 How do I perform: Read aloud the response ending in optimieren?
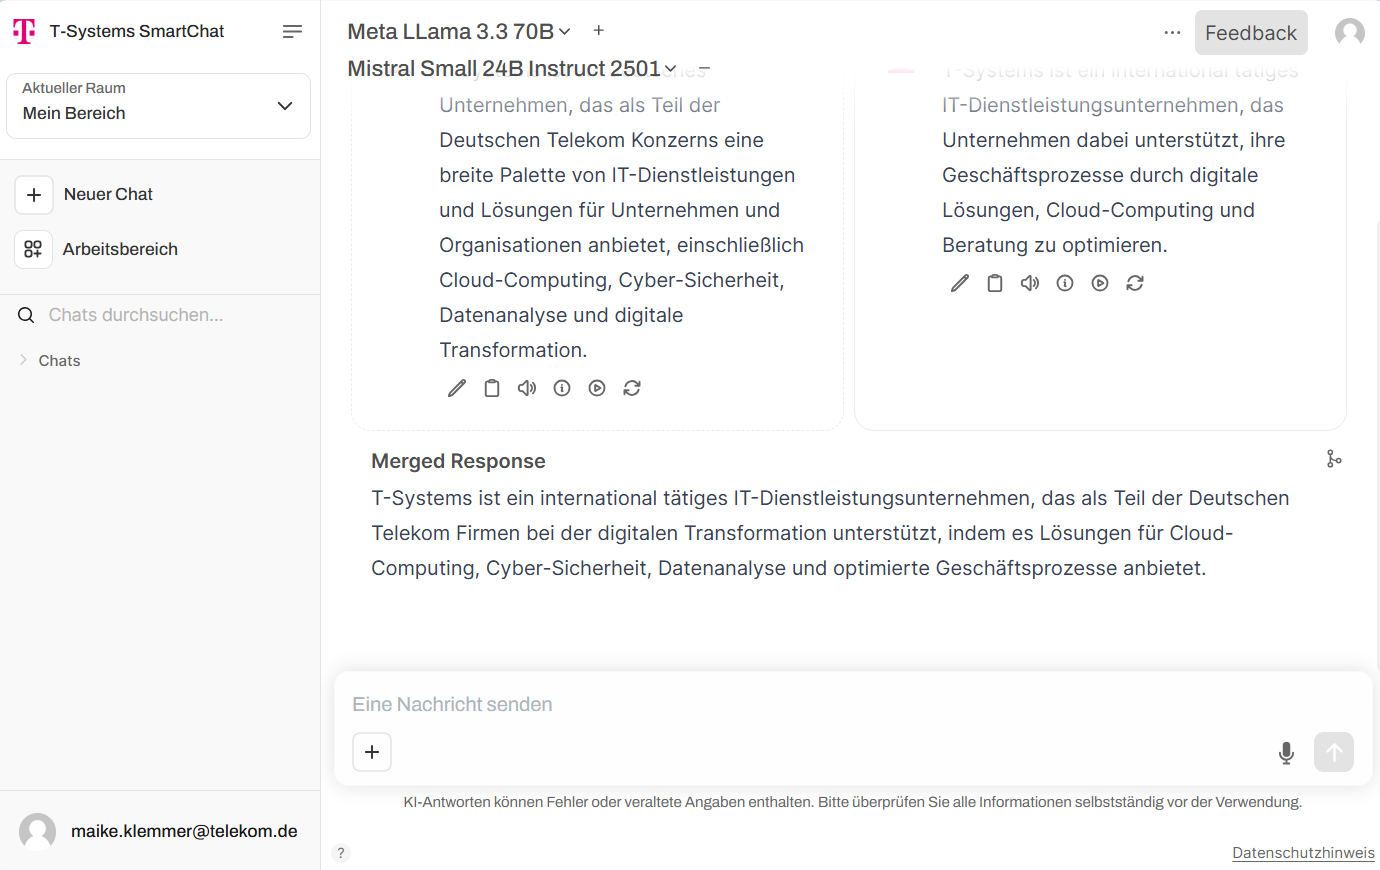[x=1030, y=283]
